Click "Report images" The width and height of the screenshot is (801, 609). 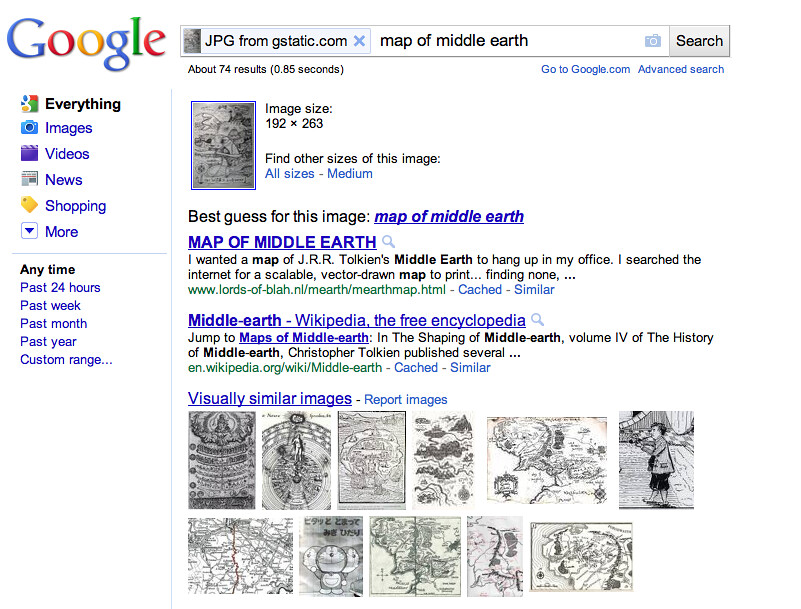pyautogui.click(x=405, y=399)
